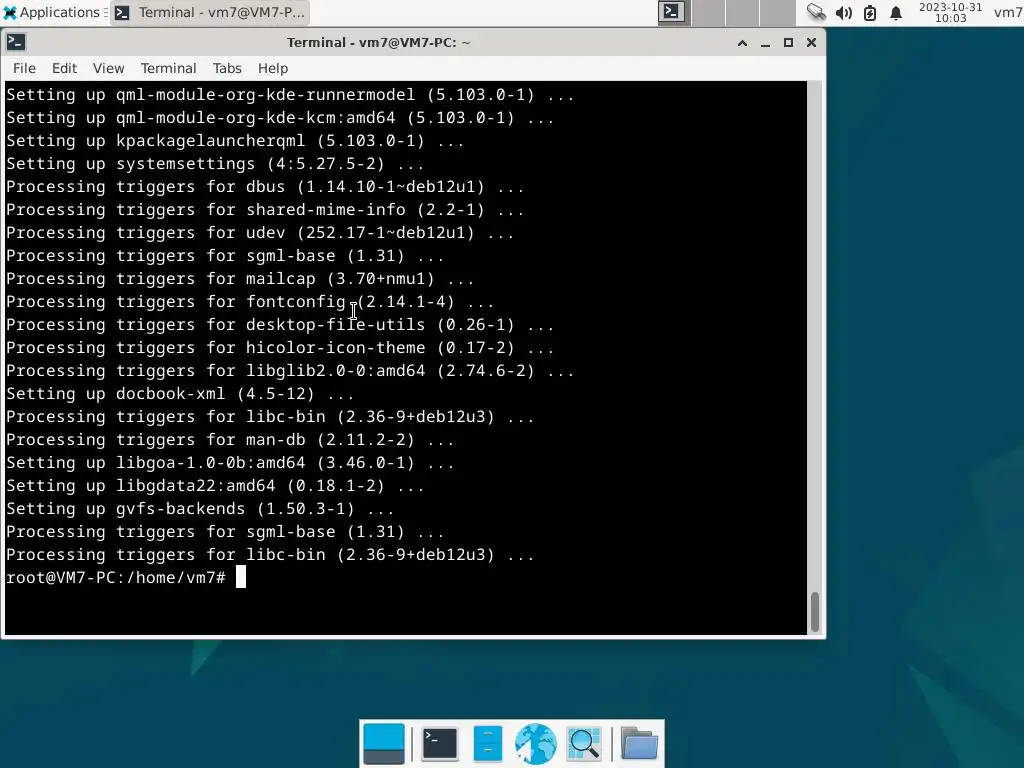Click the root@VM7-PC command prompt
The image size is (1024, 768).
point(116,578)
